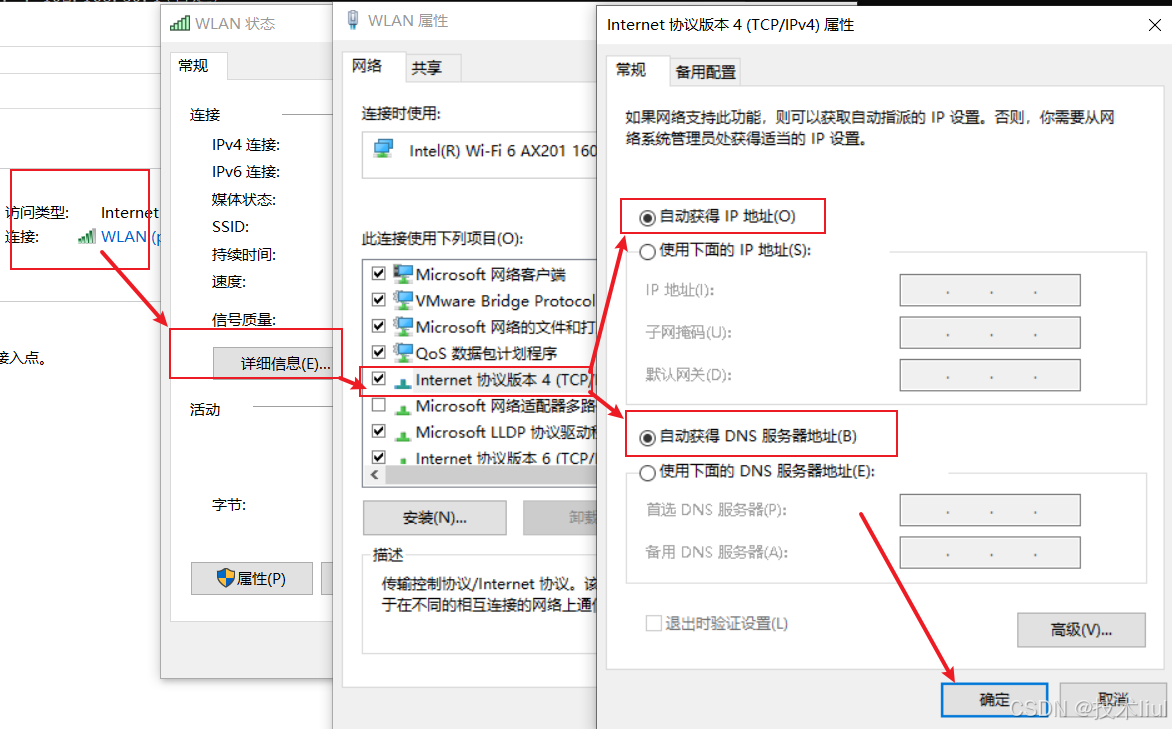Uncheck the QoS 数据包计划程序 checkbox
Viewport: 1172px width, 729px height.
(378, 352)
